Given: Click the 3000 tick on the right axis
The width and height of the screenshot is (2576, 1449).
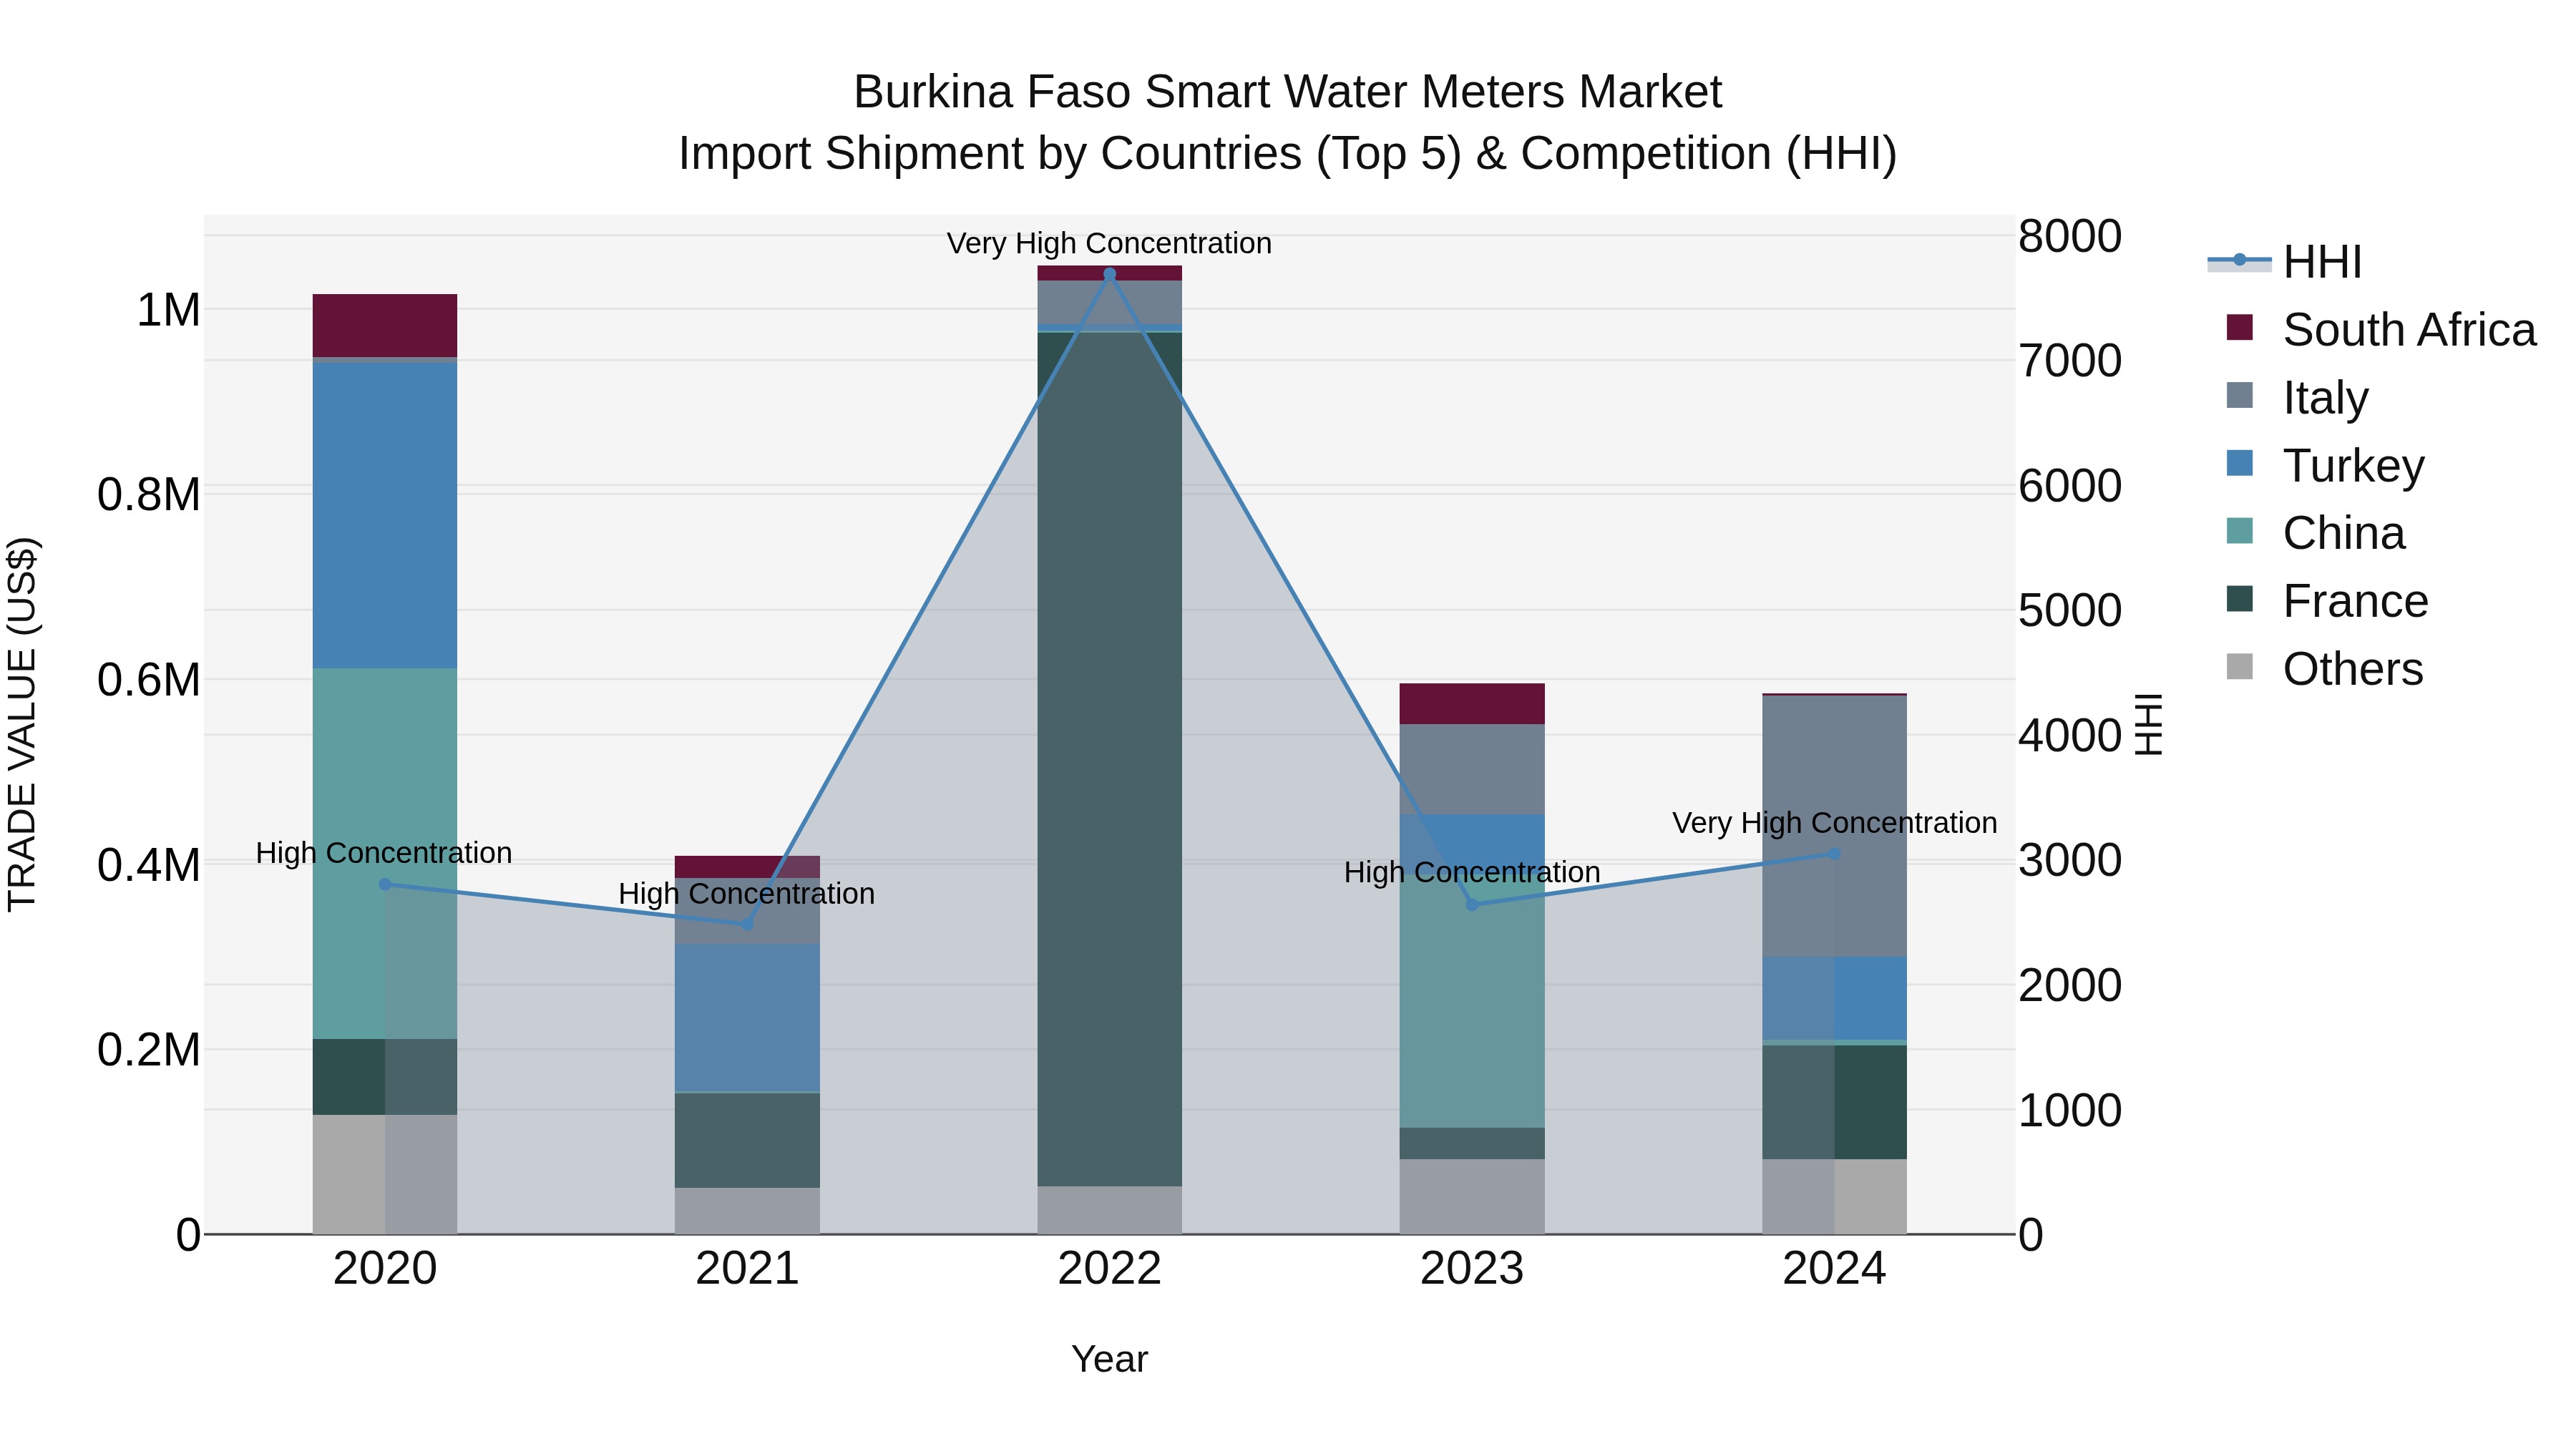Looking at the screenshot, I should [2070, 860].
